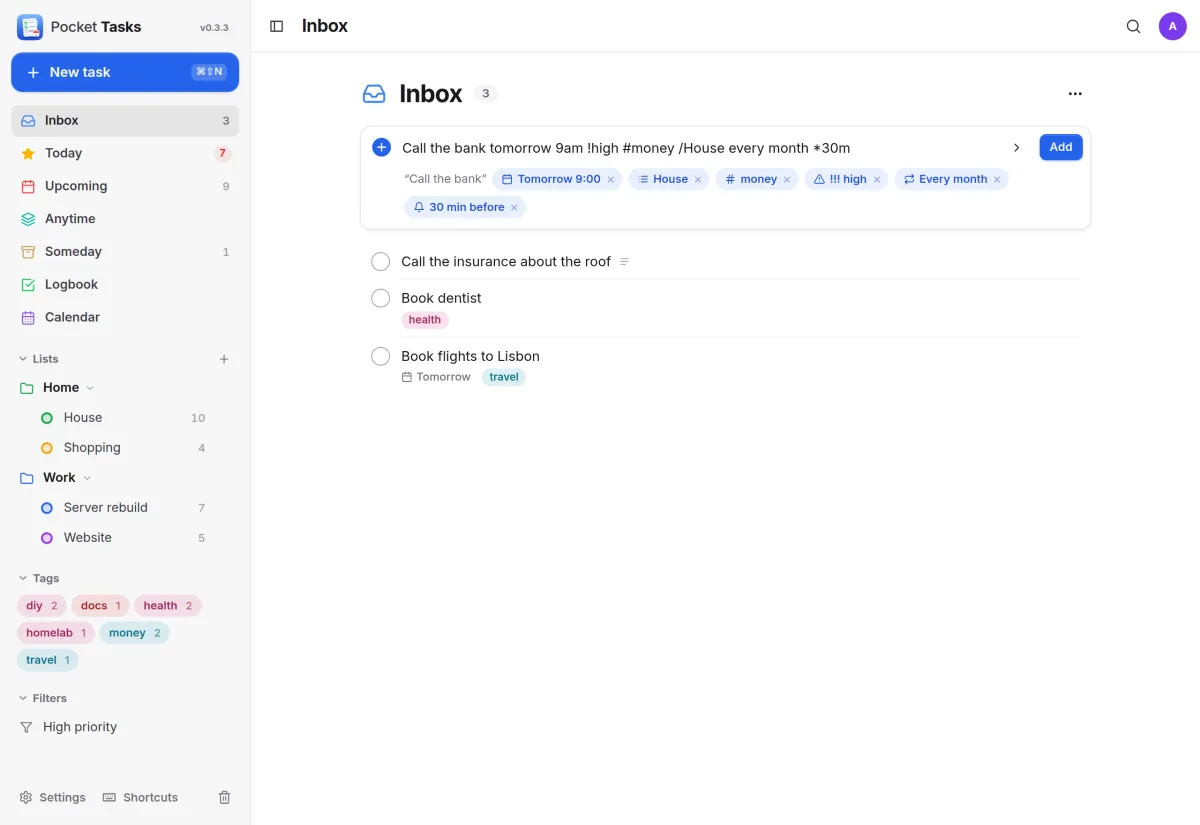The image size is (1200, 825).
Task: Toggle the sidebar panel icon
Action: [x=277, y=26]
